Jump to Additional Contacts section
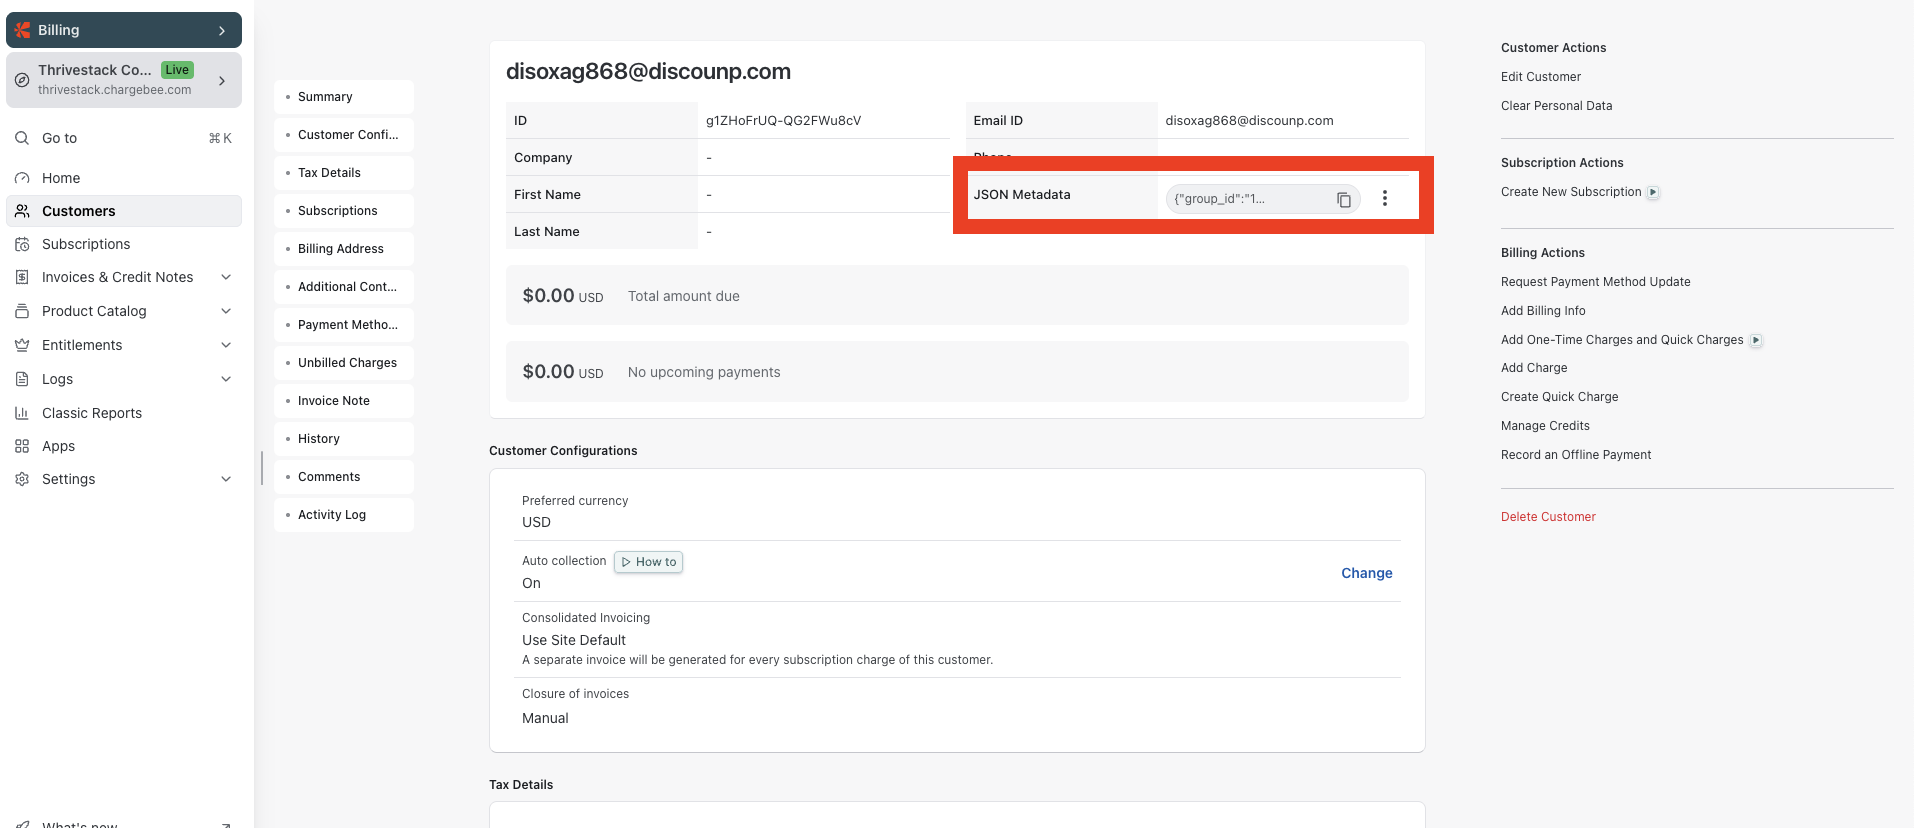This screenshot has height=828, width=1914. [344, 287]
